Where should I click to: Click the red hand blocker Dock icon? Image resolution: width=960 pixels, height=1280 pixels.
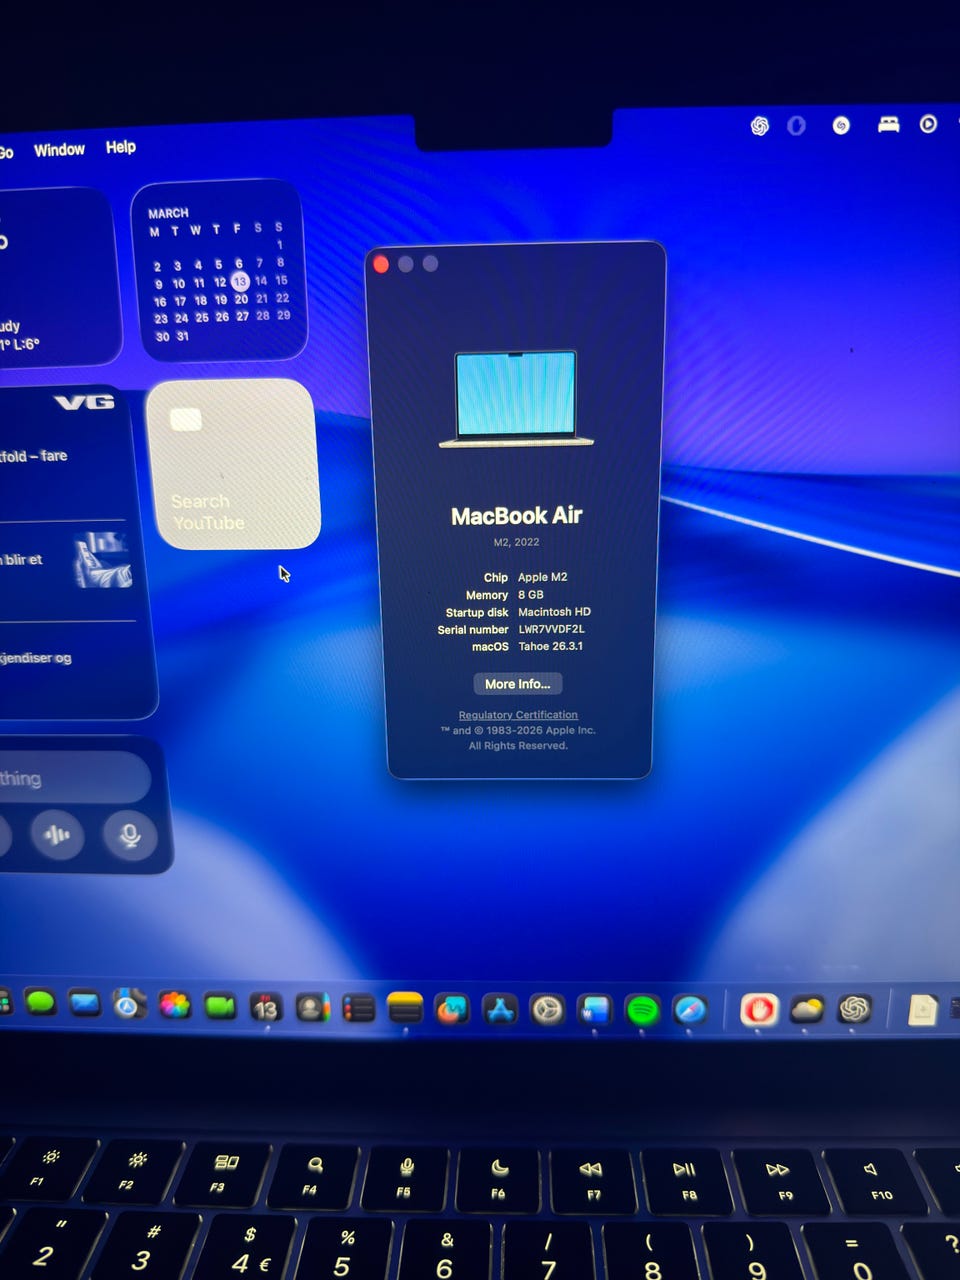point(759,1010)
